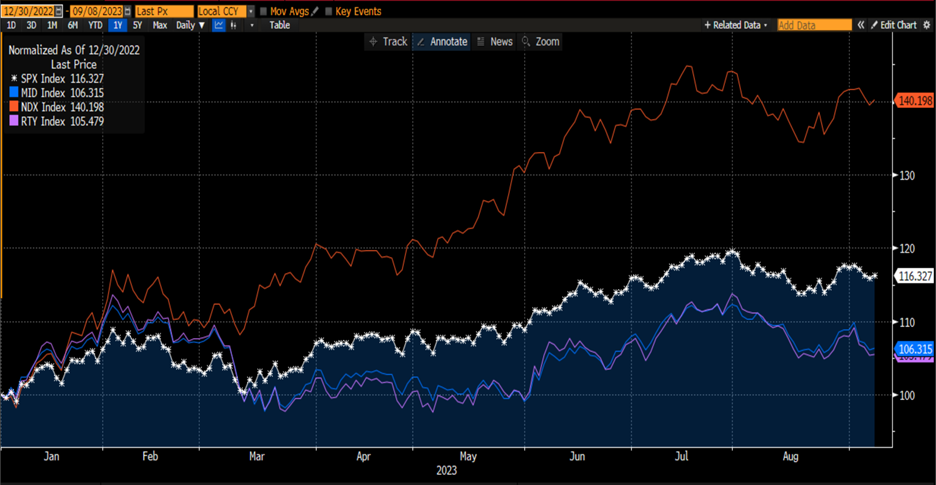
Task: Click the NDX Index orange legend swatch
Action: click(14, 107)
